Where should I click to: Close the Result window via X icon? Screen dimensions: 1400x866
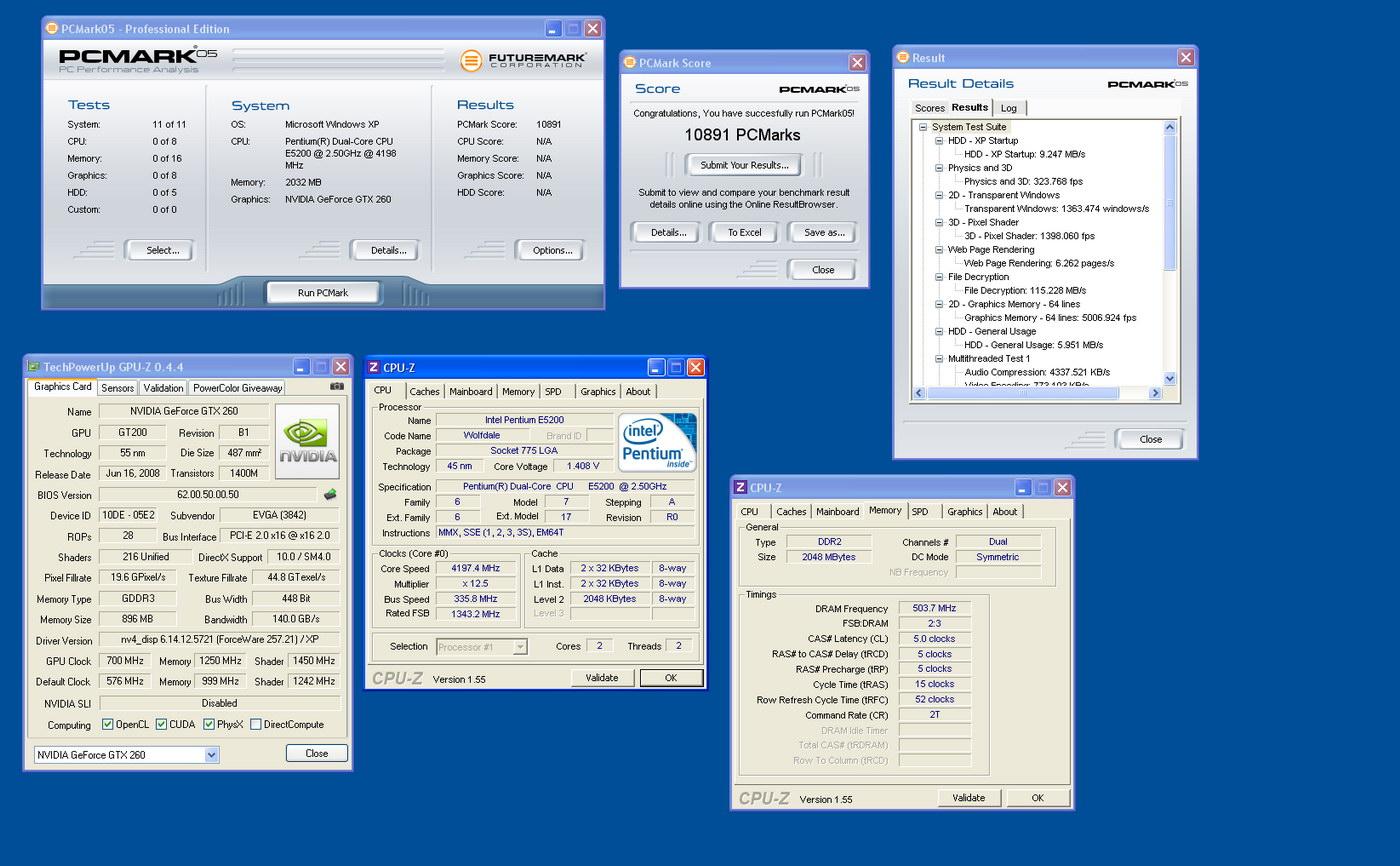click(1185, 57)
